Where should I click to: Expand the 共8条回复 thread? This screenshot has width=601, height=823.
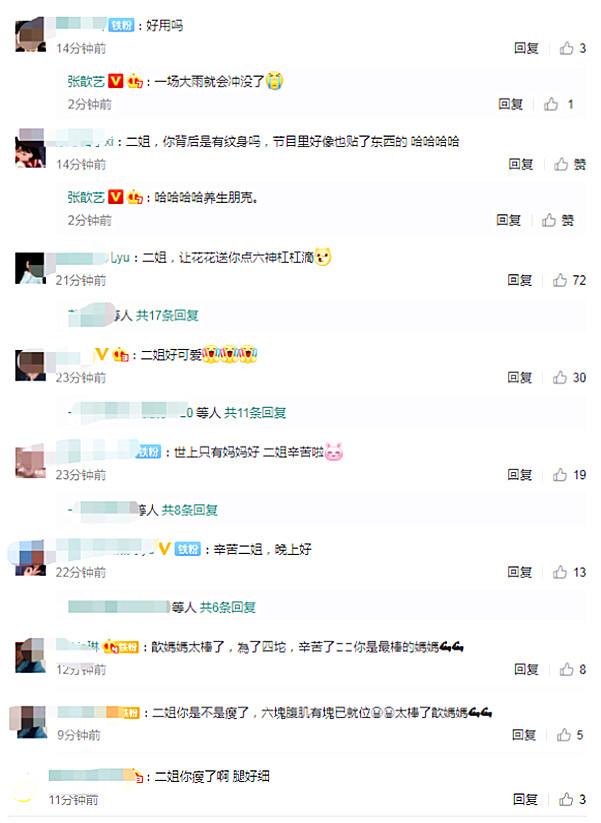coord(189,510)
